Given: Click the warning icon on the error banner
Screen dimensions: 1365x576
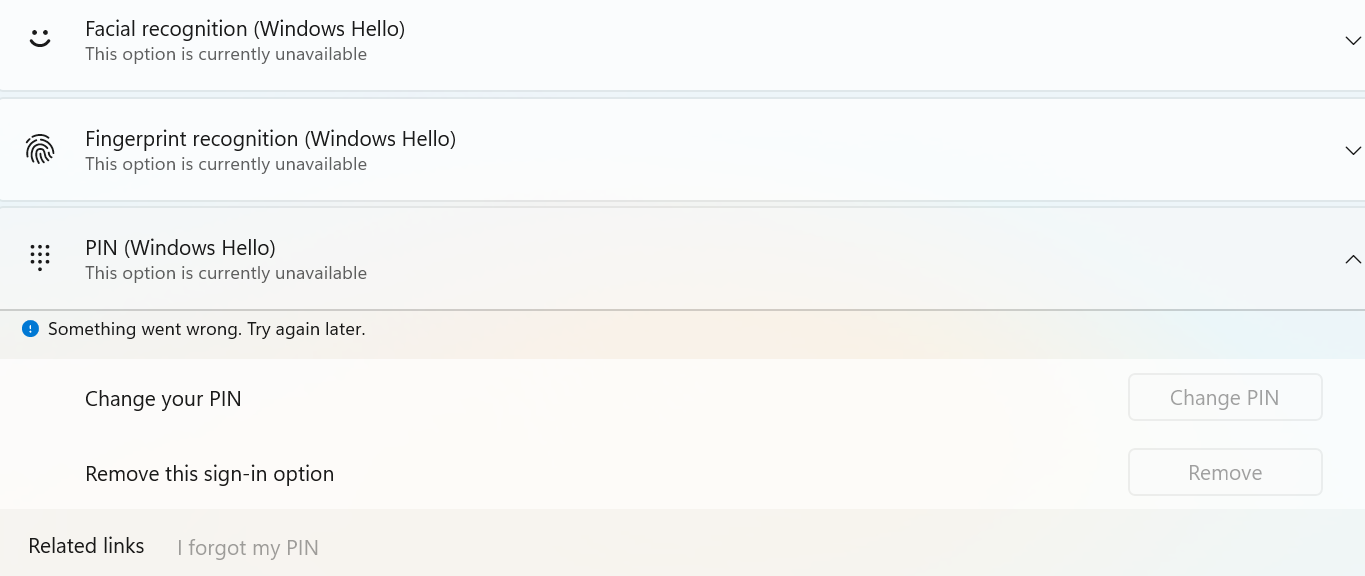Looking at the screenshot, I should 30,328.
